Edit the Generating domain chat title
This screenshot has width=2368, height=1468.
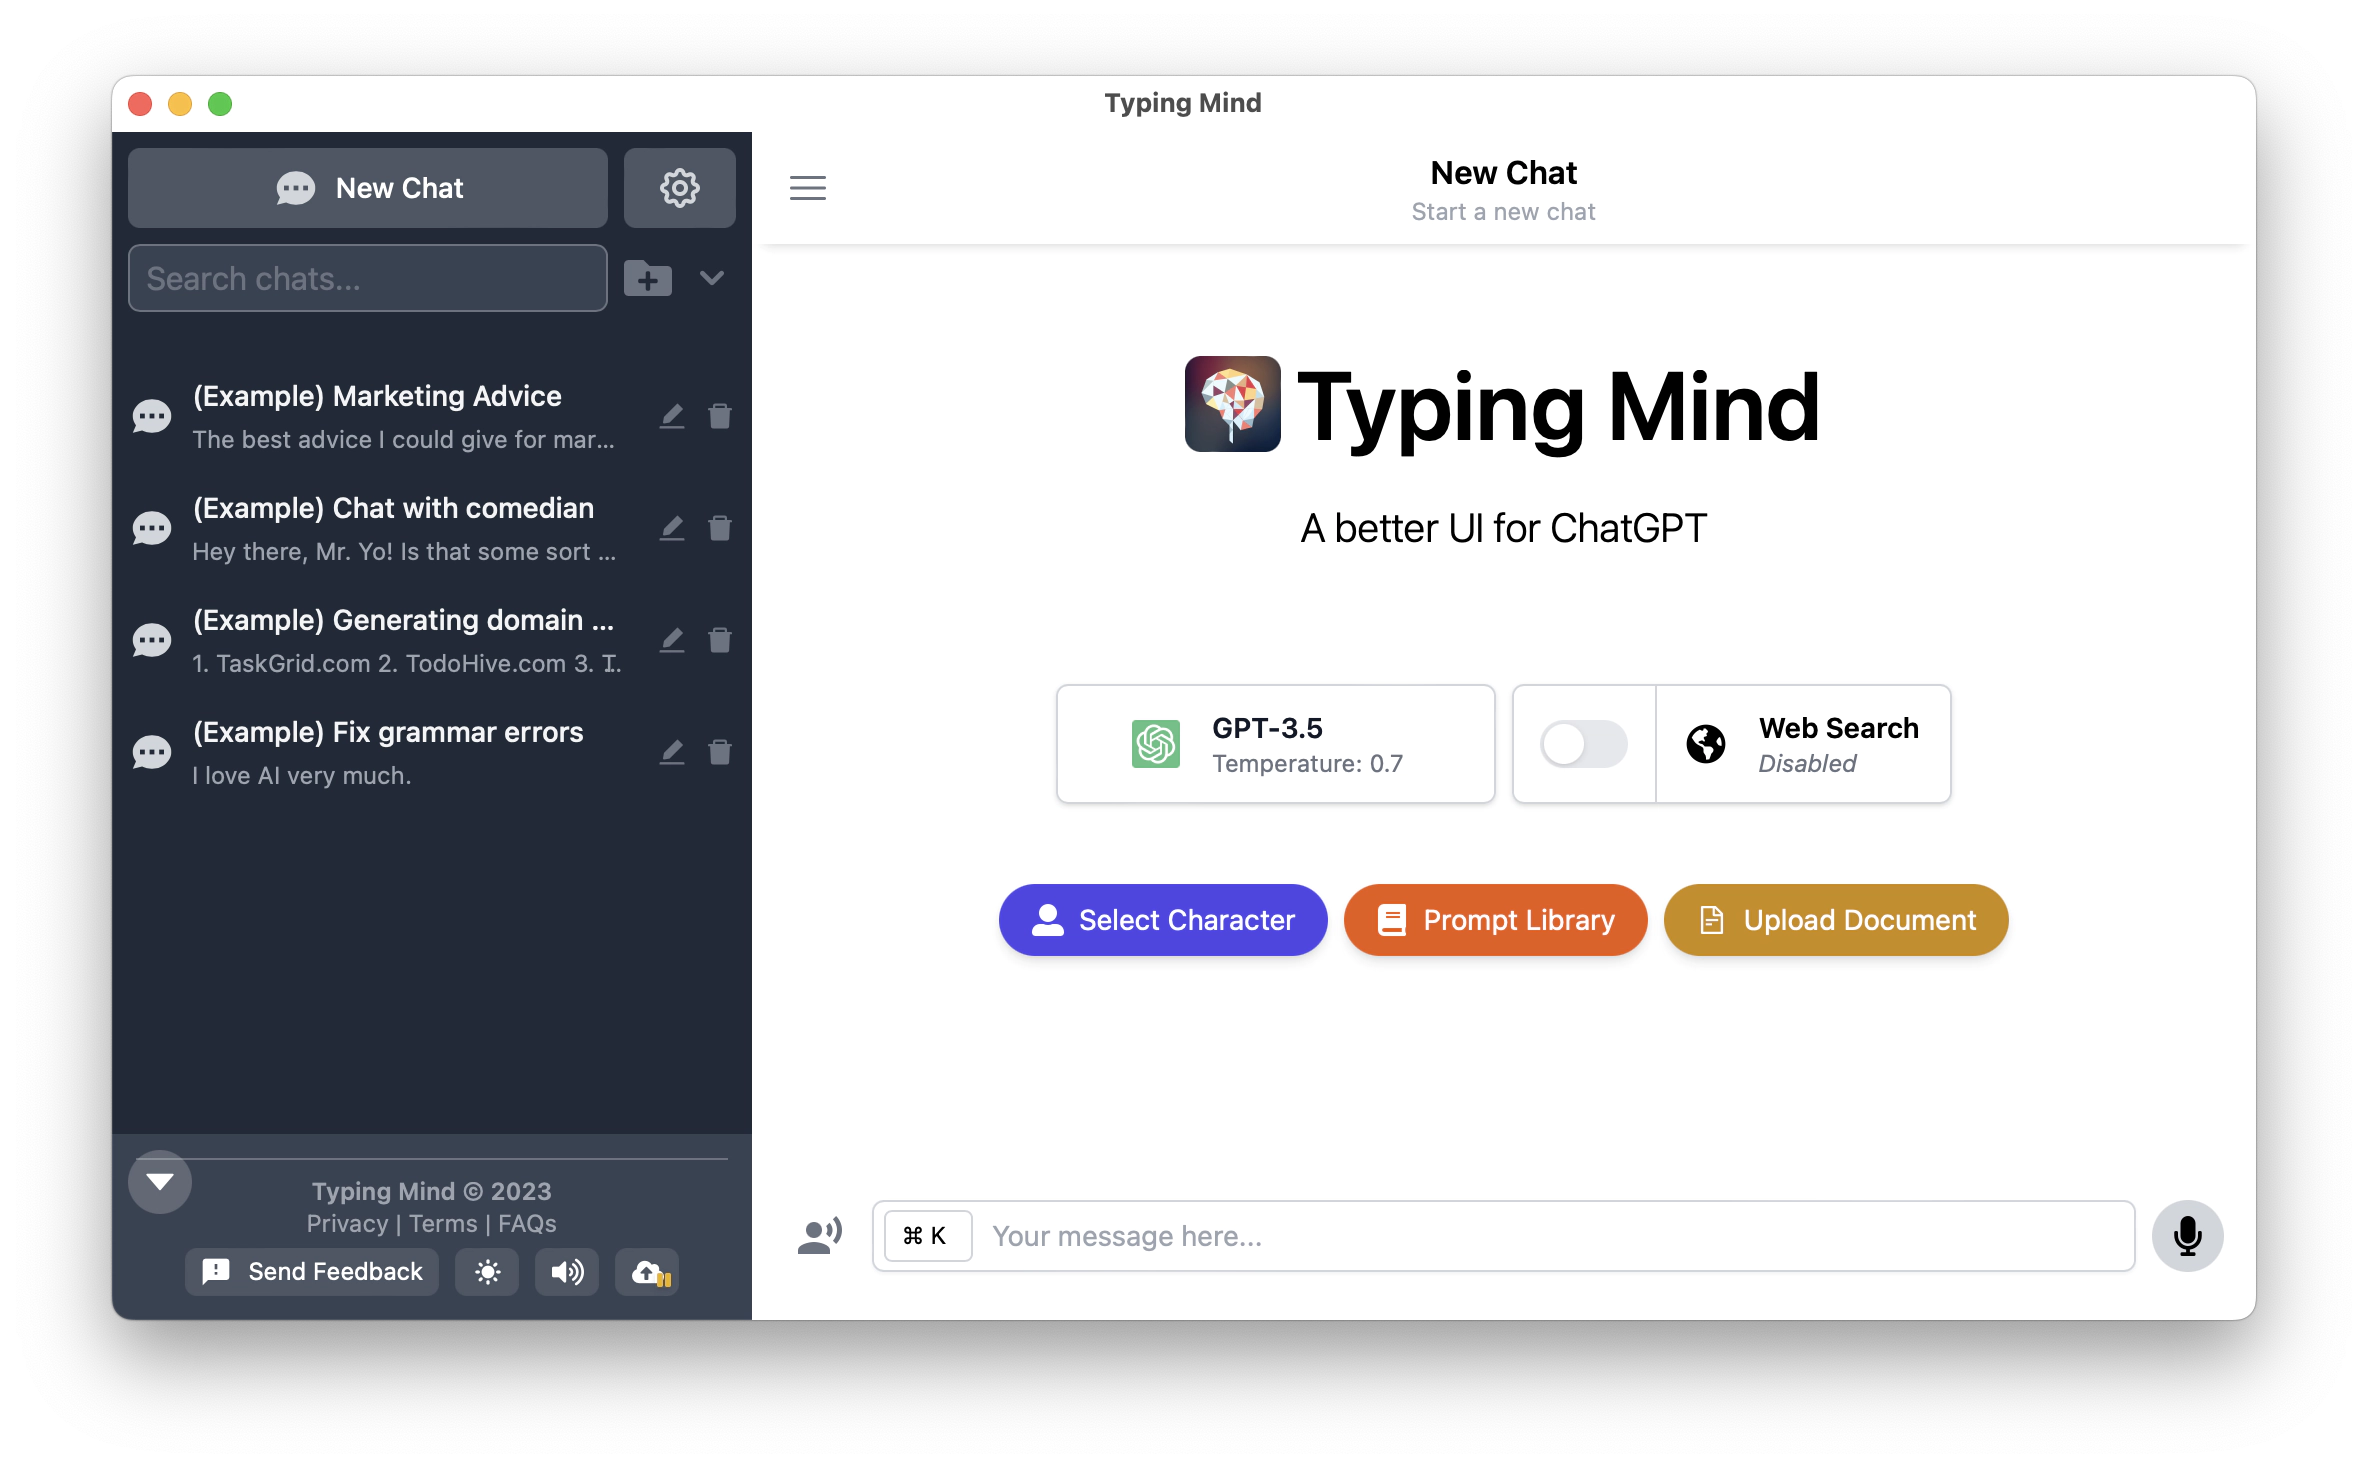click(672, 640)
